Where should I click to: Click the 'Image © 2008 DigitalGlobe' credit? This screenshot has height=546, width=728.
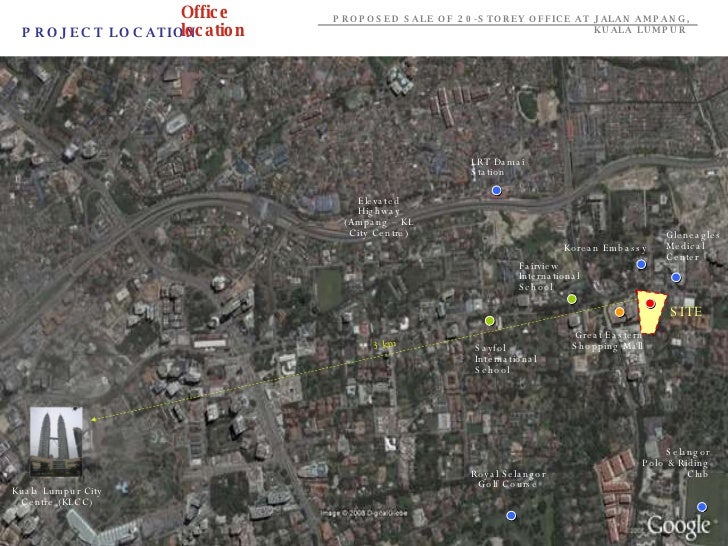click(364, 513)
